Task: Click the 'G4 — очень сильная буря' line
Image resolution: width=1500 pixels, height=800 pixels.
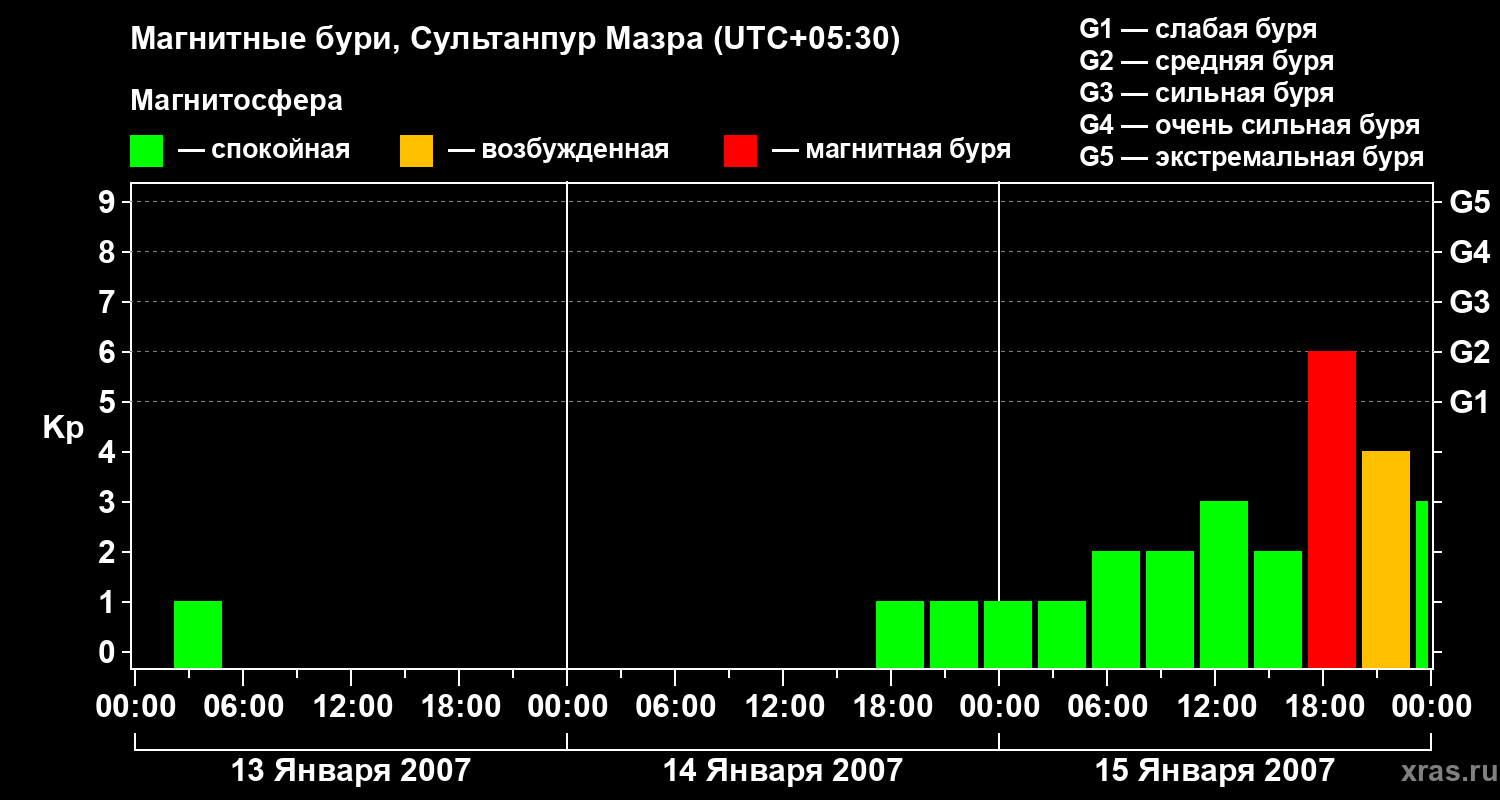Action: pos(1250,125)
